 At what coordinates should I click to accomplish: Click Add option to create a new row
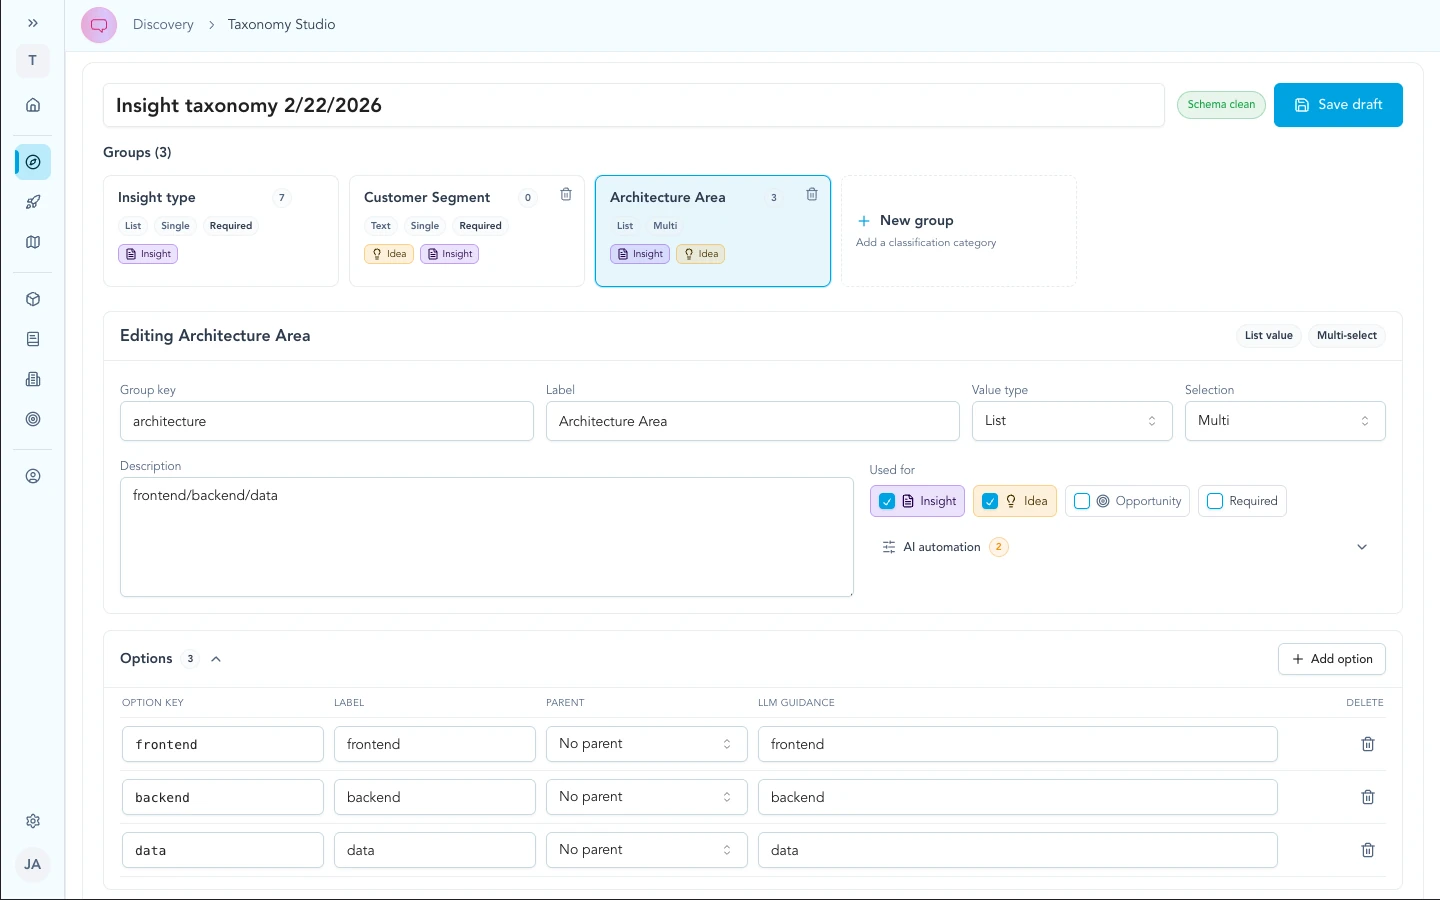pyautogui.click(x=1331, y=658)
